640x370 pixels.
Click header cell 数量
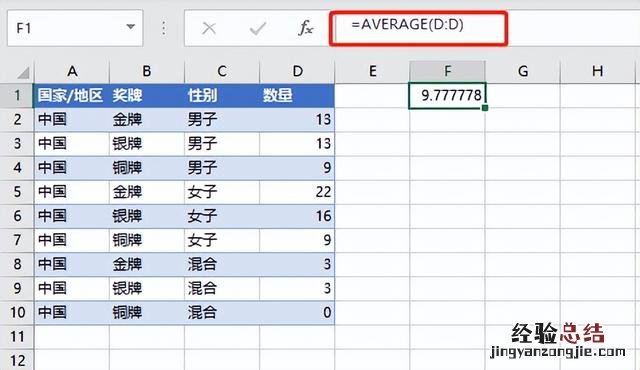tap(297, 95)
